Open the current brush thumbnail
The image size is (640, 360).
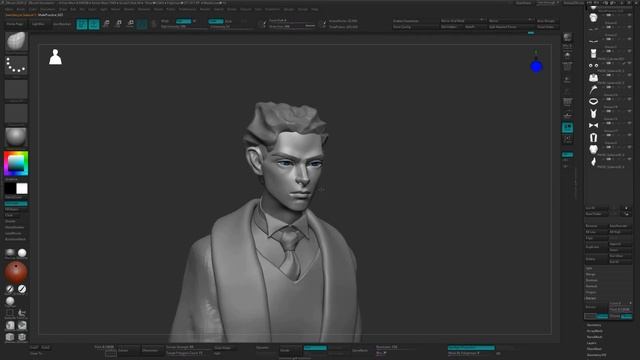[16, 41]
